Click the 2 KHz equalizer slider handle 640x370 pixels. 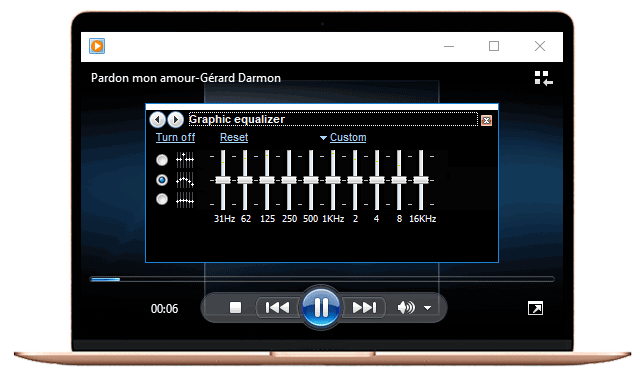(x=355, y=180)
